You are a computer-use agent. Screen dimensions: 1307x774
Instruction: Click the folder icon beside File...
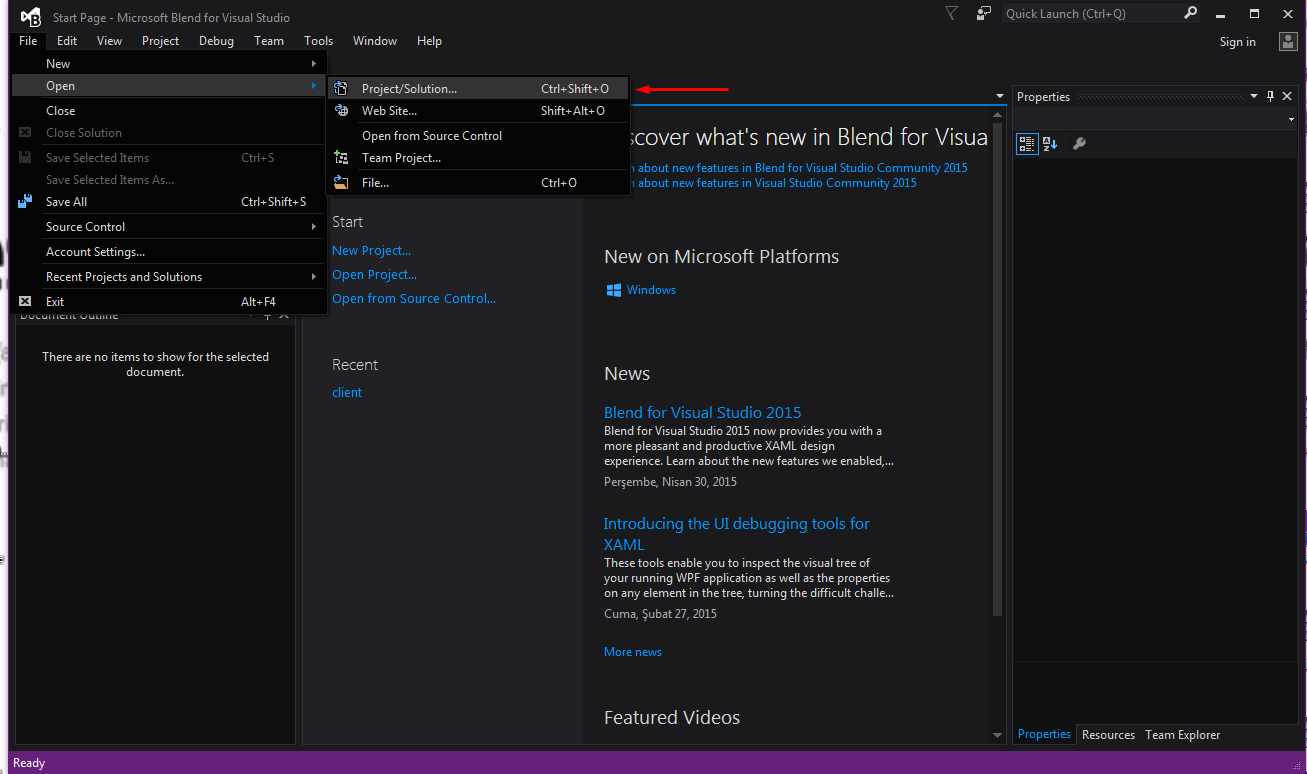(342, 183)
